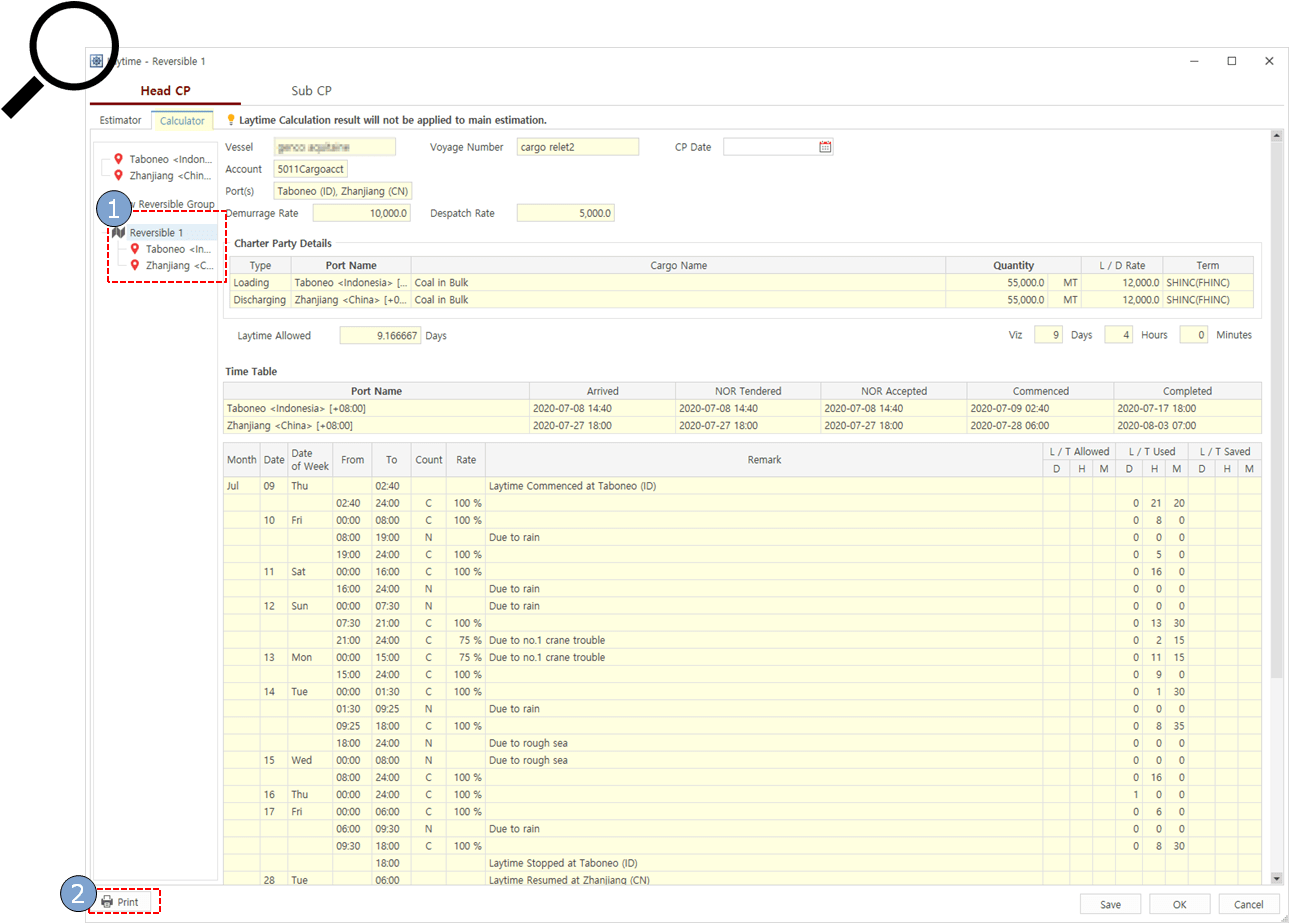Click the Despatch Rate field
This screenshot has height=924, width=1290.
(x=565, y=213)
